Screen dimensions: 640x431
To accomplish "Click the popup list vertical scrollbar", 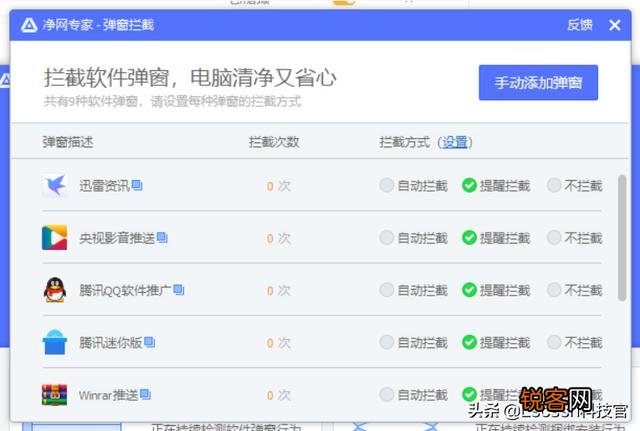I will tap(622, 238).
